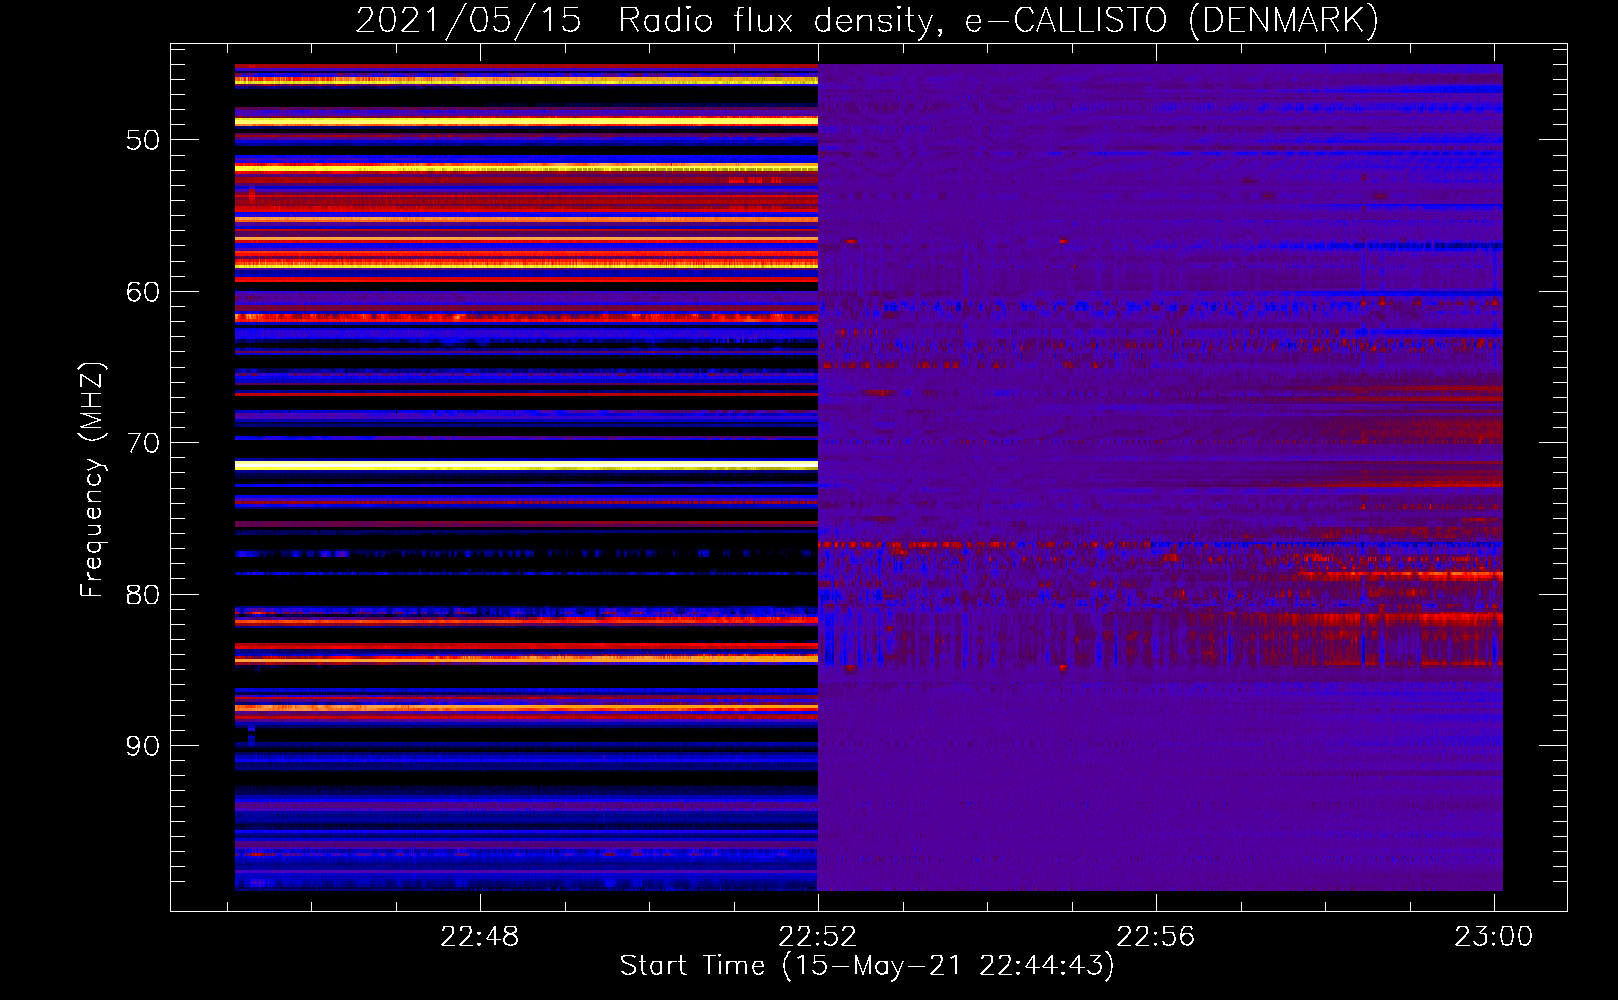Click the 22:48 time tick label
This screenshot has height=1000, width=1618.
coord(480,937)
